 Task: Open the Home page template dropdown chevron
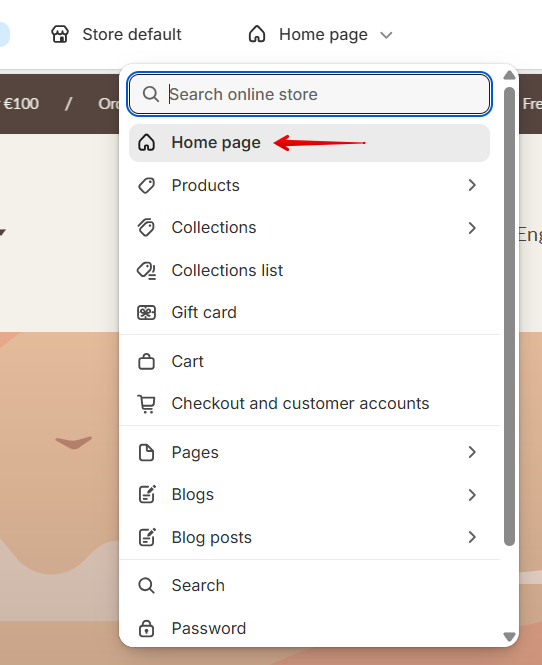coord(386,35)
